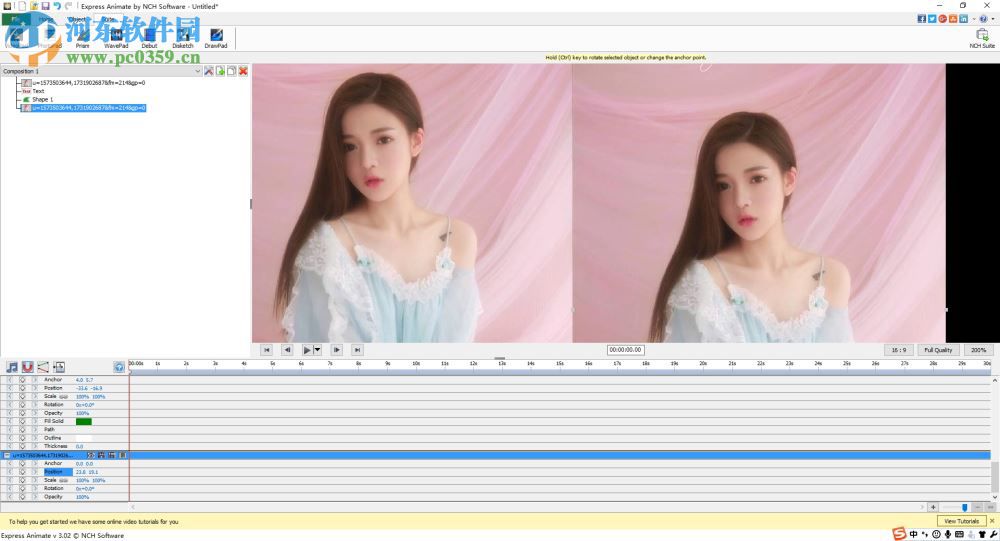Toggle the snap magnet in timeline
The width and height of the screenshot is (1000, 541).
[x=27, y=367]
